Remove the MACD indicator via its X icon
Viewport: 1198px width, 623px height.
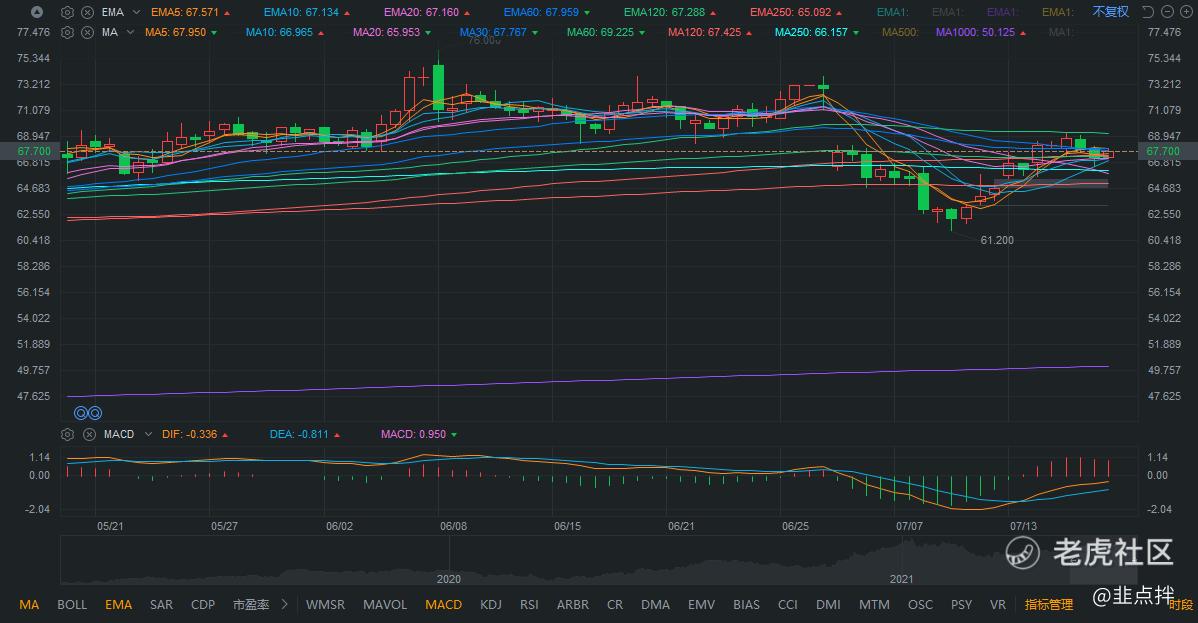point(89,434)
